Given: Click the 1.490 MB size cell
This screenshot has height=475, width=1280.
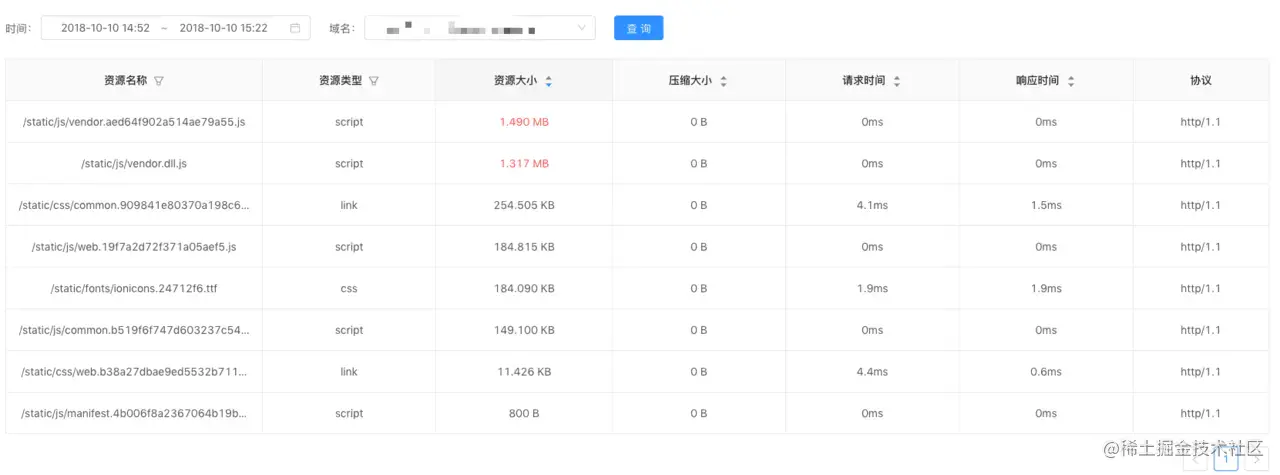Looking at the screenshot, I should tap(524, 122).
